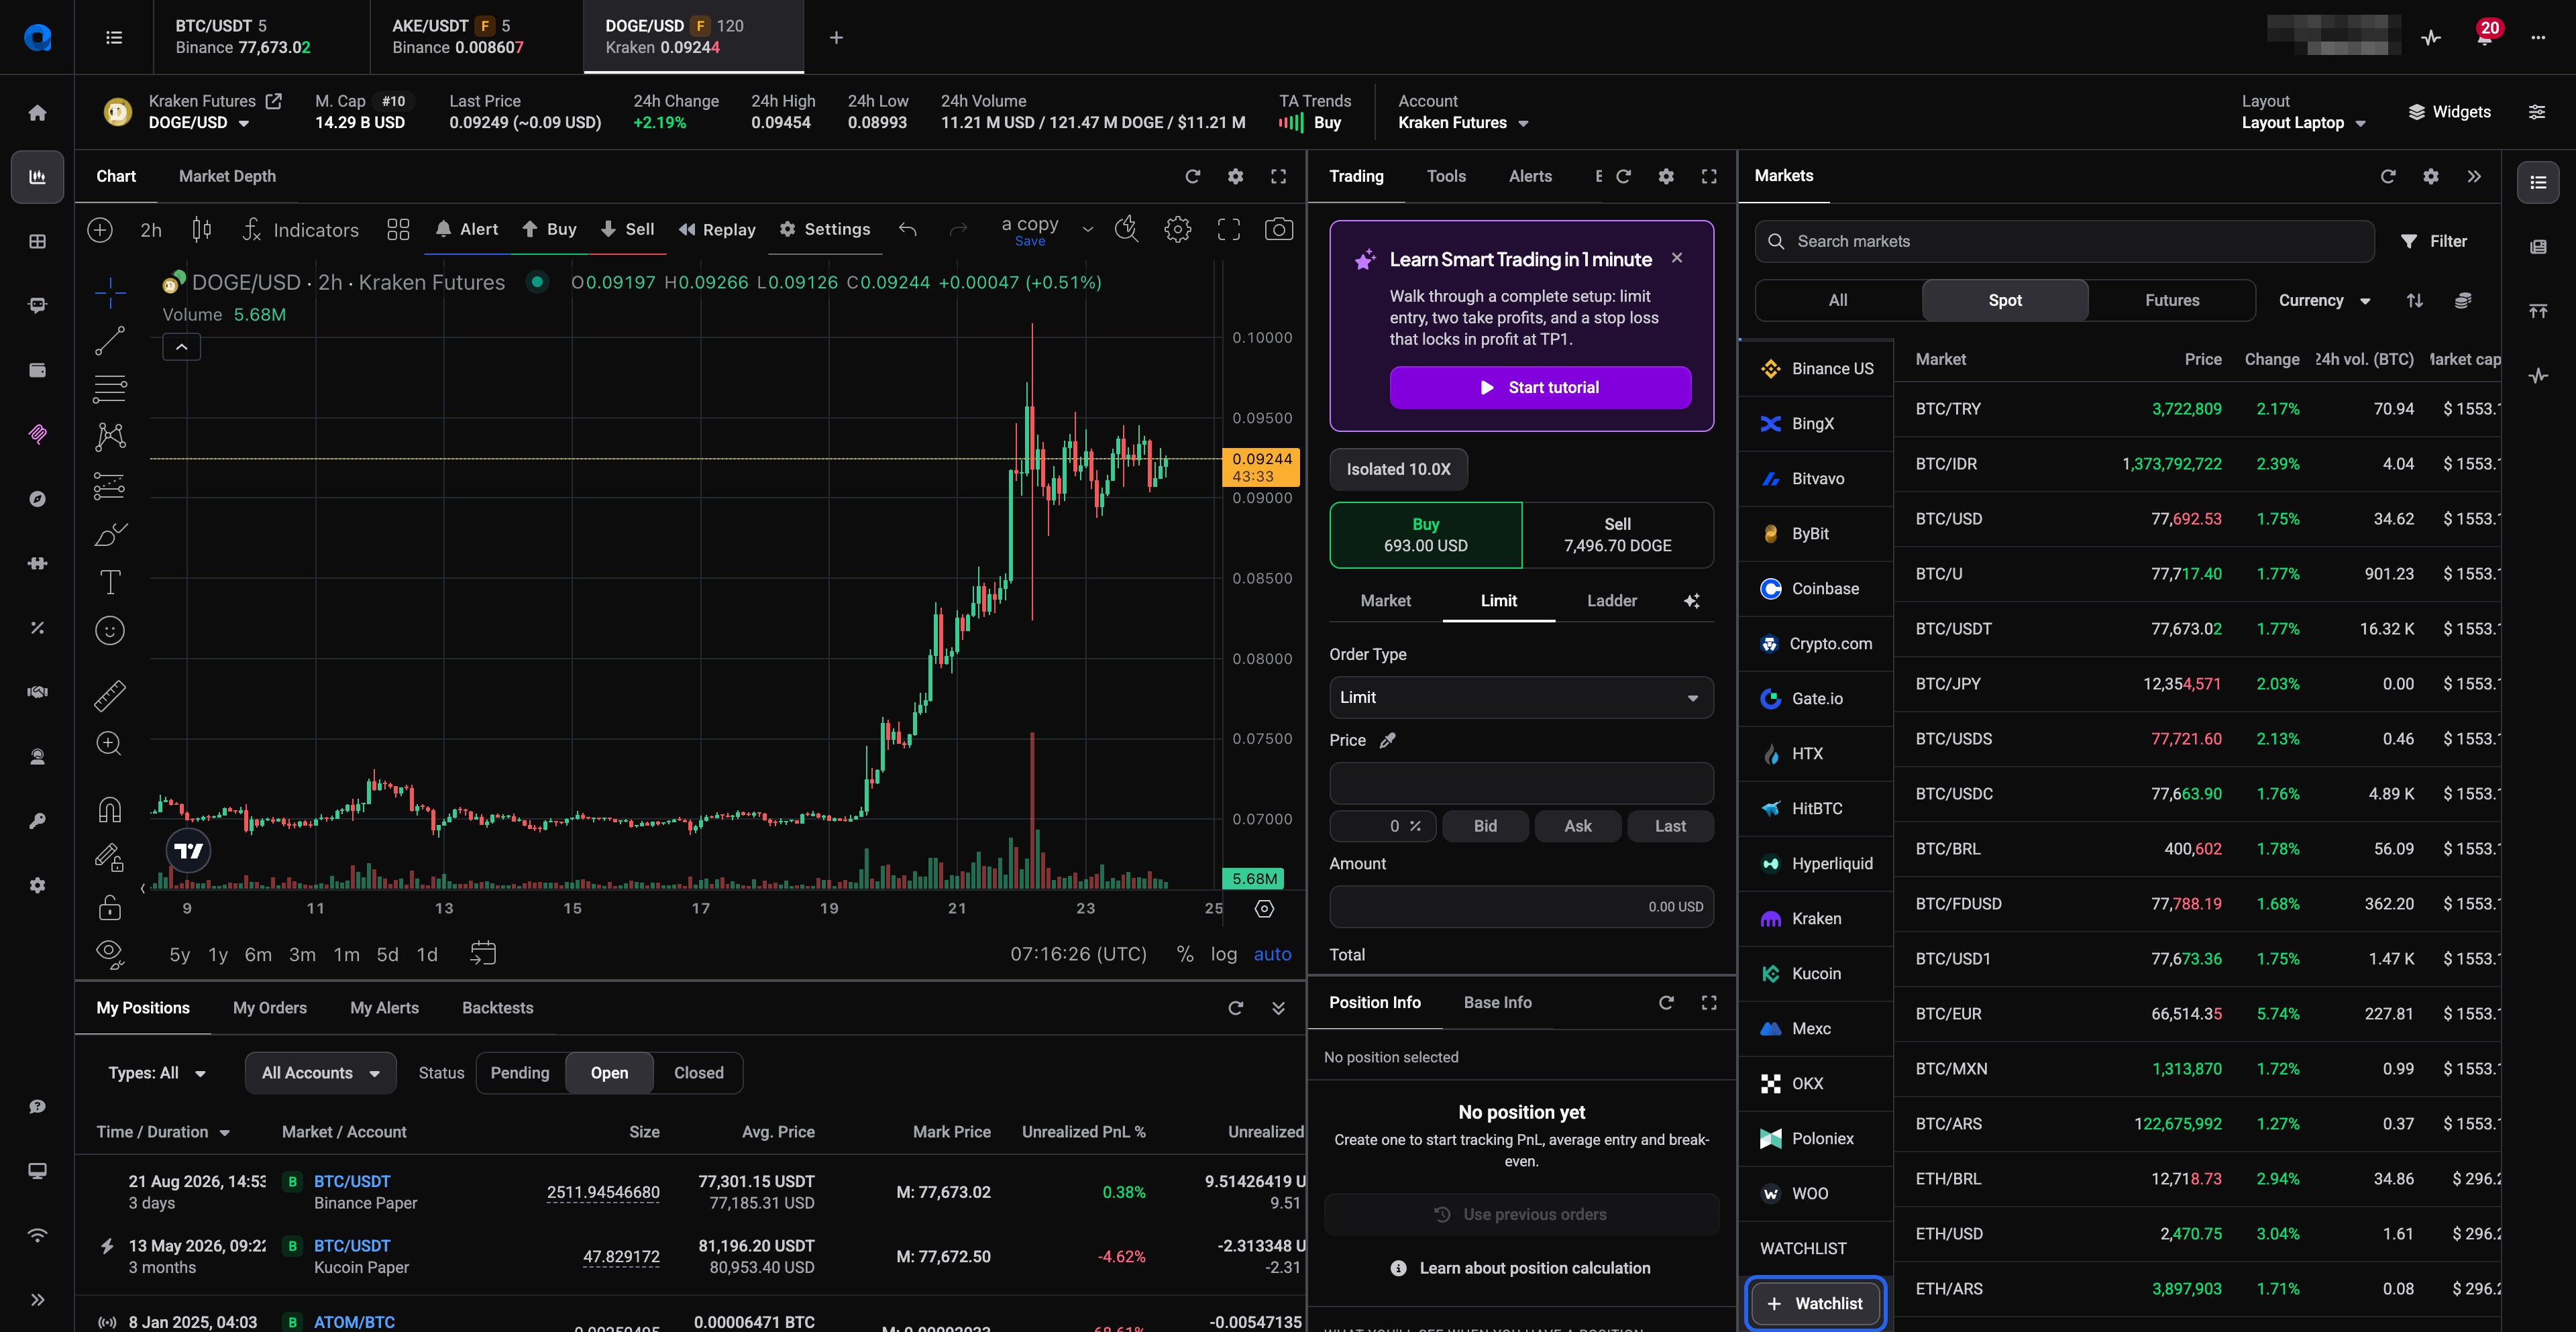Expand the Currency dropdown
This screenshot has width=2576, height=1332.
(x=2324, y=300)
